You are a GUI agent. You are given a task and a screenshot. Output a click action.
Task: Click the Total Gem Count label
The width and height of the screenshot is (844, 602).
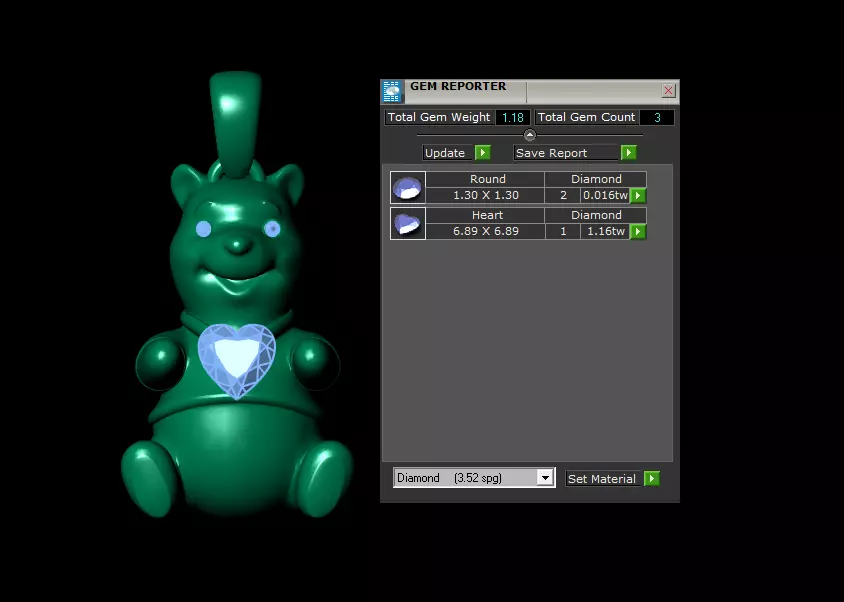point(586,117)
